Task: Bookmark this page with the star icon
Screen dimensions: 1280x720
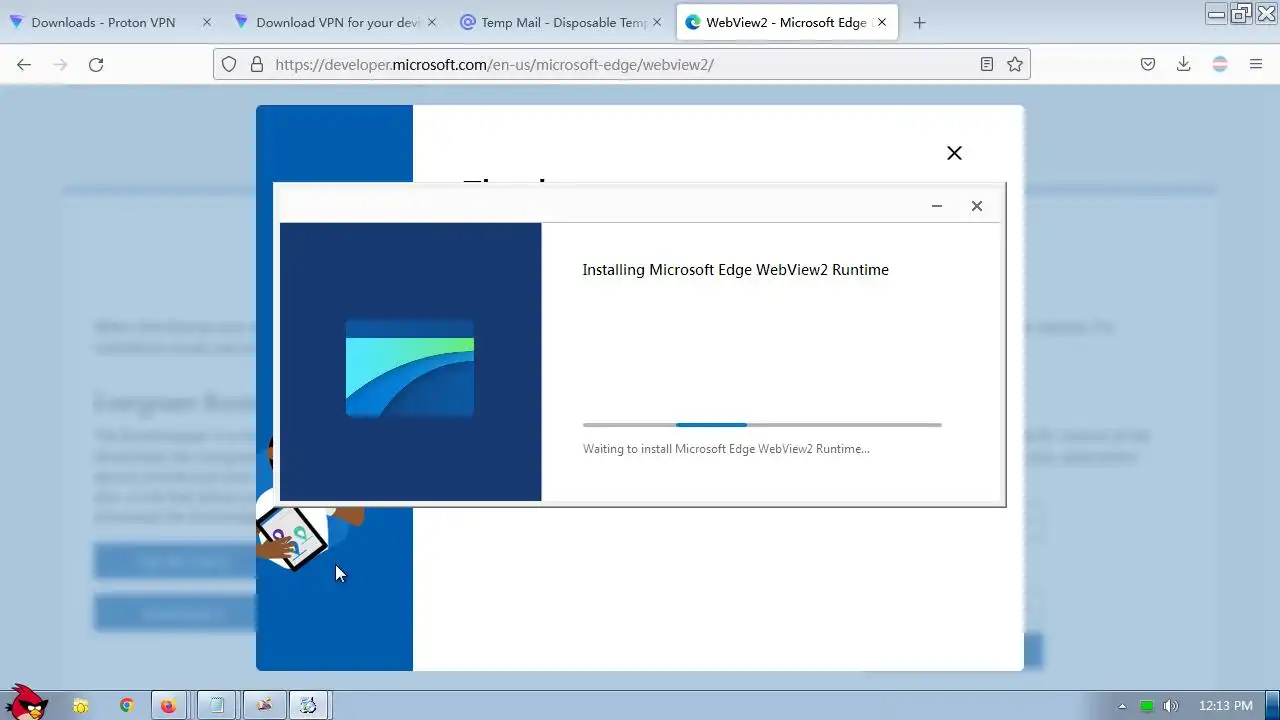Action: pos(1015,64)
